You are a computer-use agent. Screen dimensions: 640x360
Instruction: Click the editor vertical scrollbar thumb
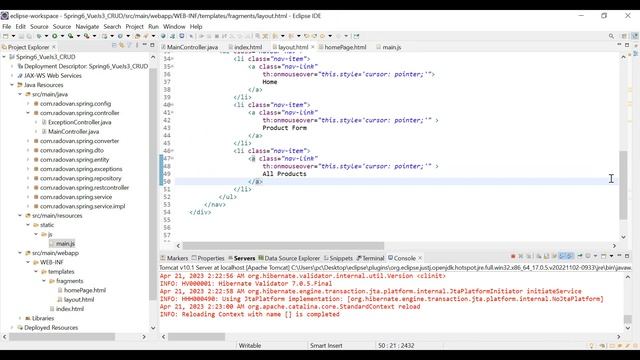tap(623, 185)
